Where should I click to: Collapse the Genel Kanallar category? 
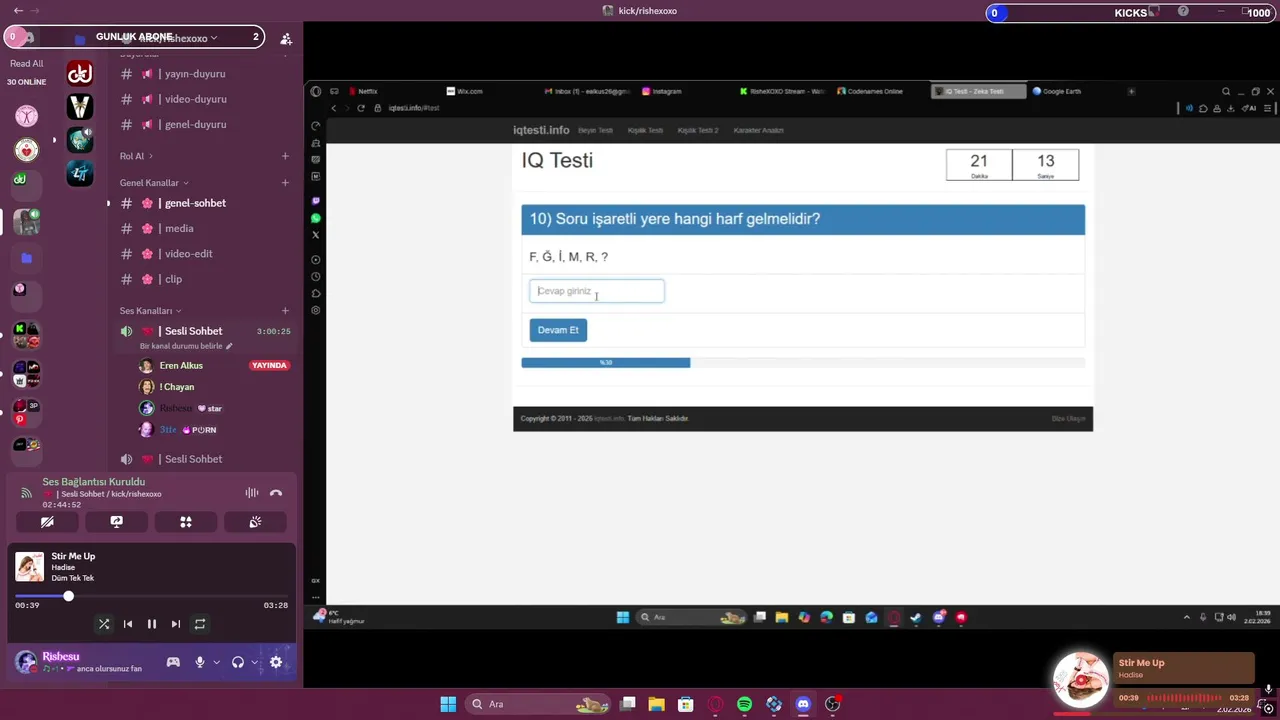(154, 183)
